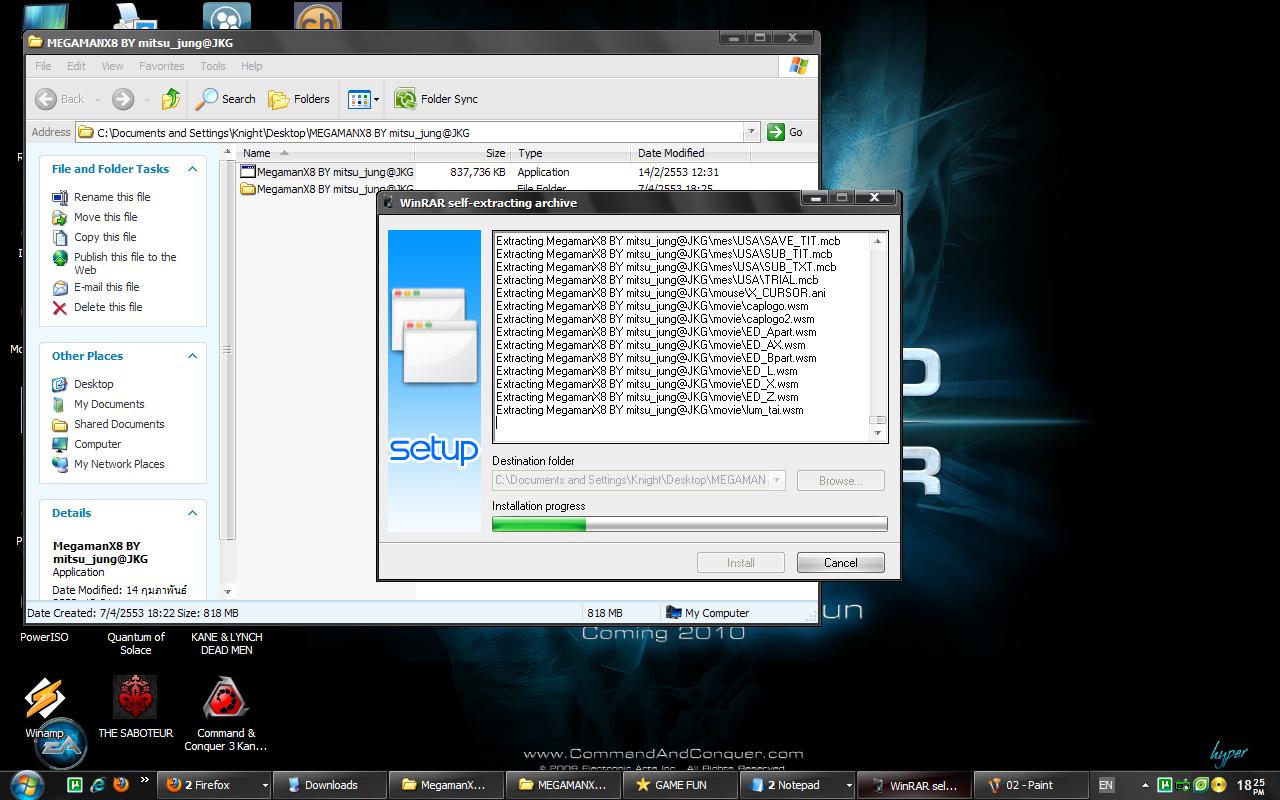
Task: Click the E-mail this file task
Action: click(106, 287)
